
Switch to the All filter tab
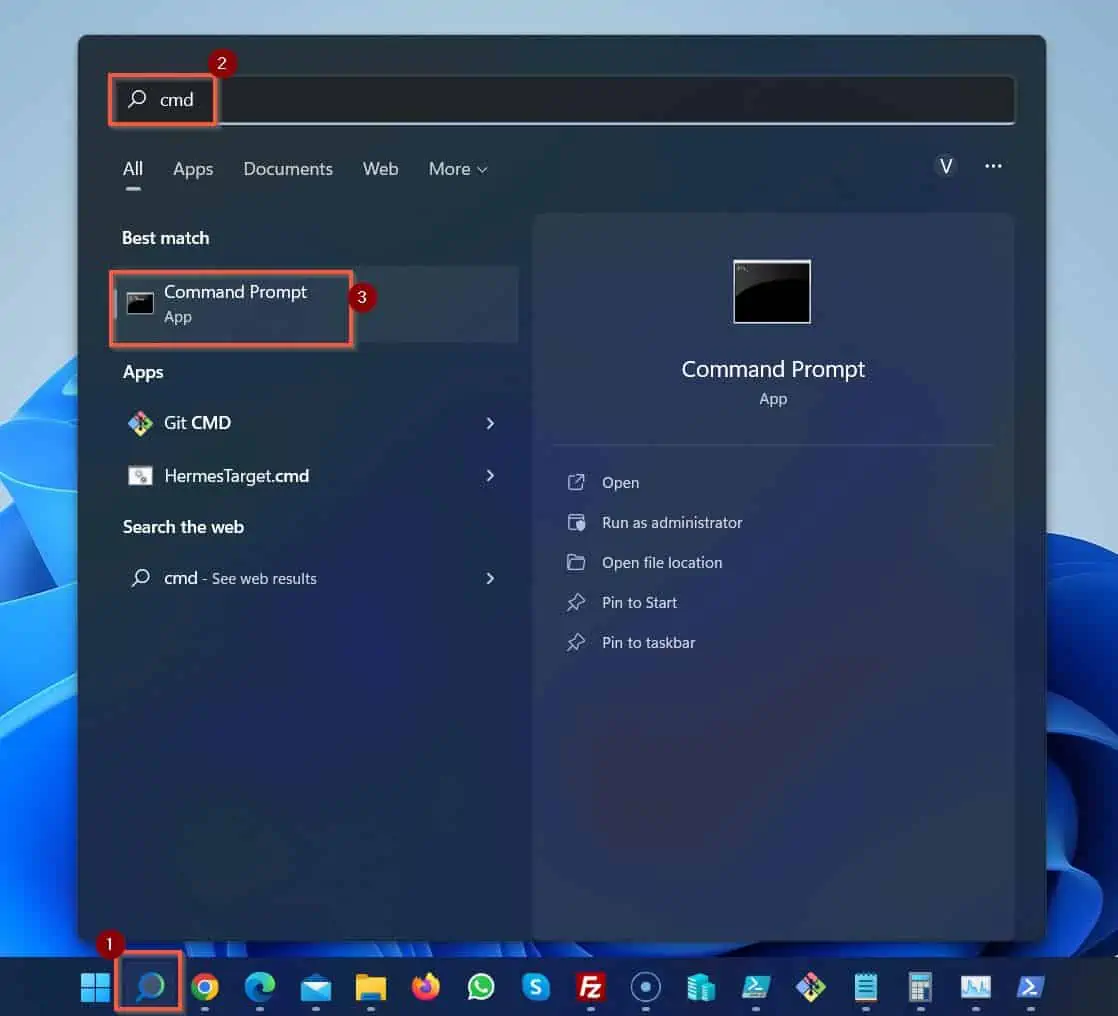coord(133,169)
